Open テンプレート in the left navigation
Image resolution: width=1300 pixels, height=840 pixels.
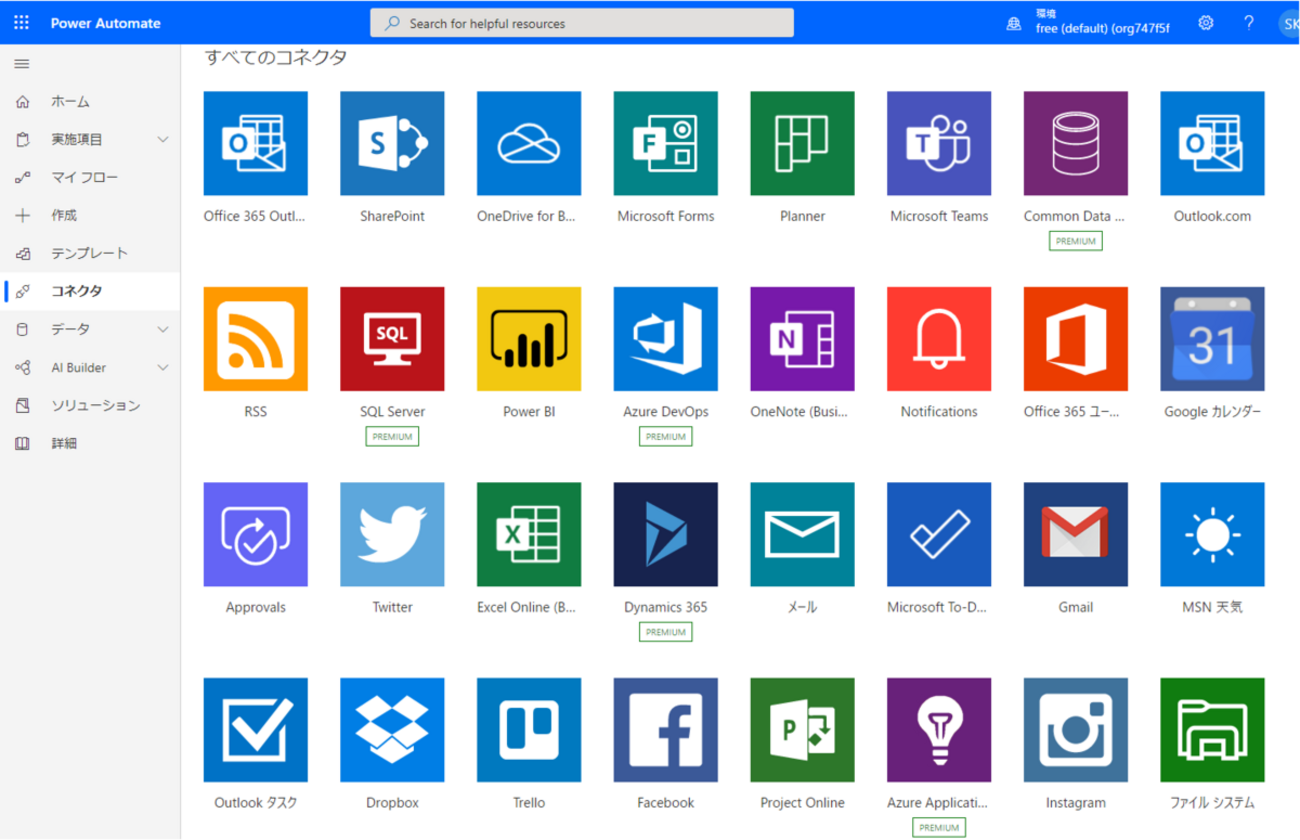click(x=89, y=254)
